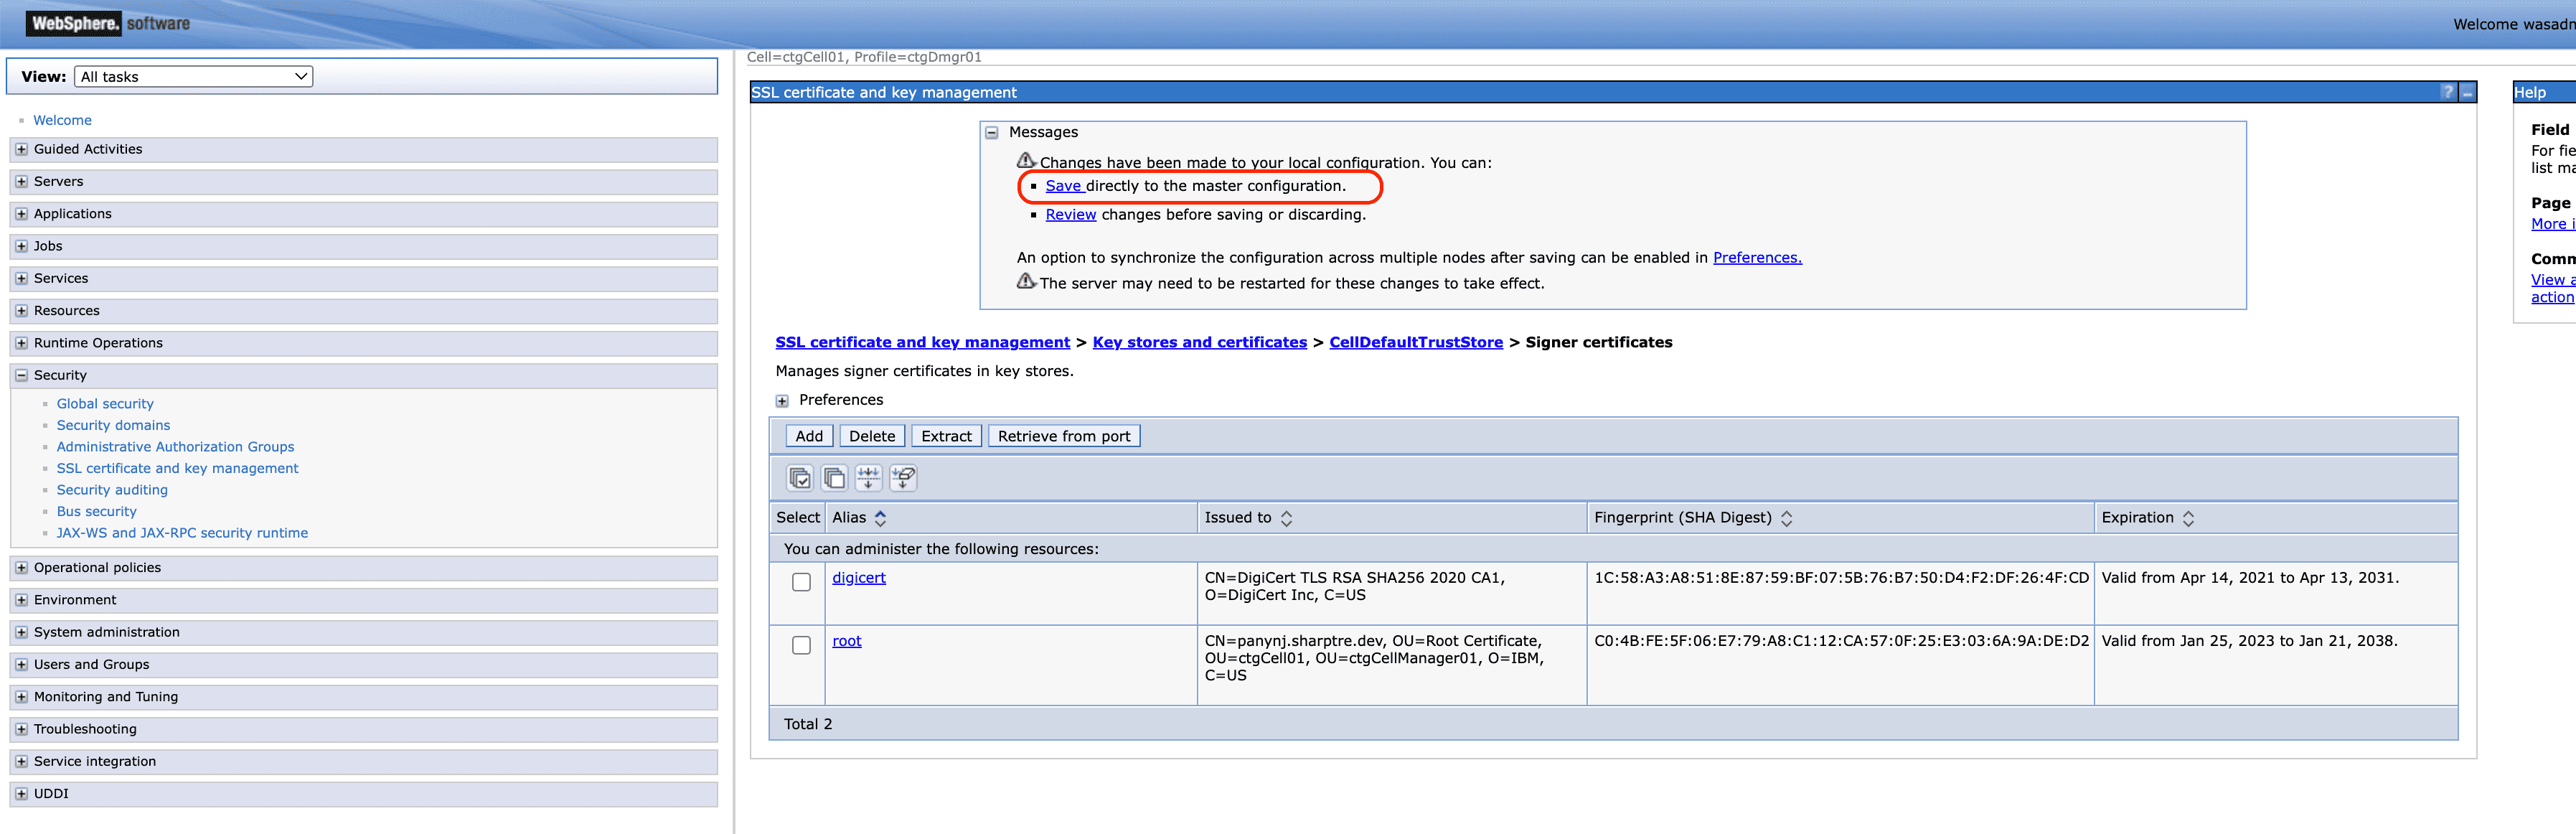Go to the Welcome page link
The image size is (2576, 834).
pyautogui.click(x=62, y=120)
